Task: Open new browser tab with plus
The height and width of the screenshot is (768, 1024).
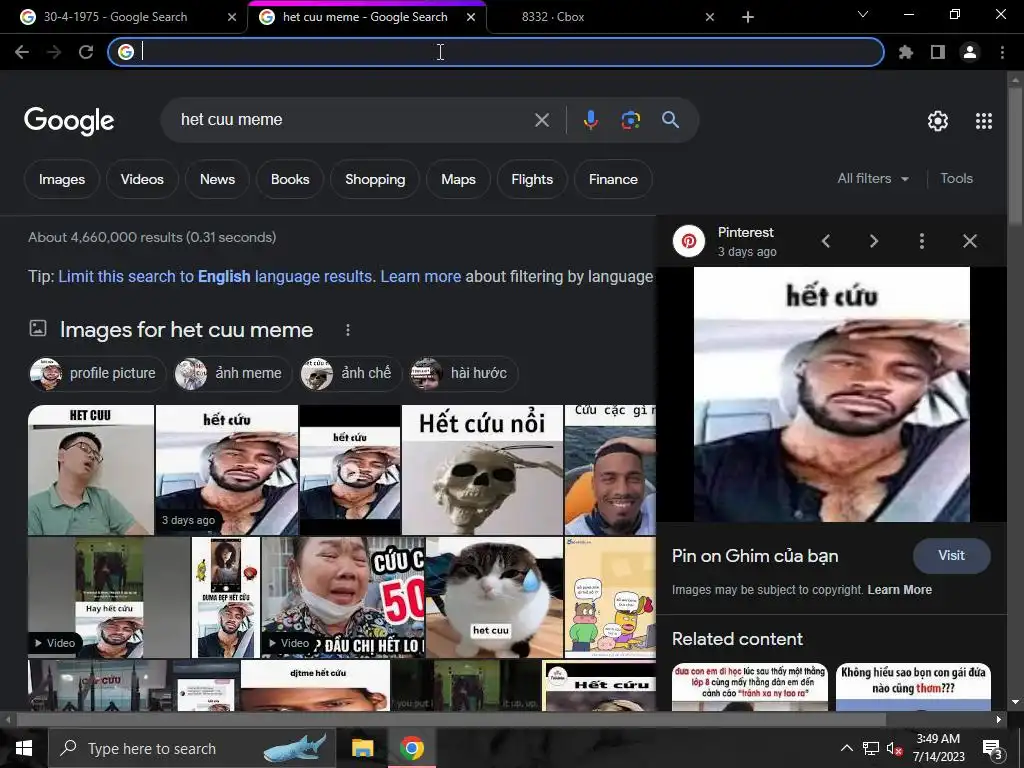Action: (x=748, y=17)
